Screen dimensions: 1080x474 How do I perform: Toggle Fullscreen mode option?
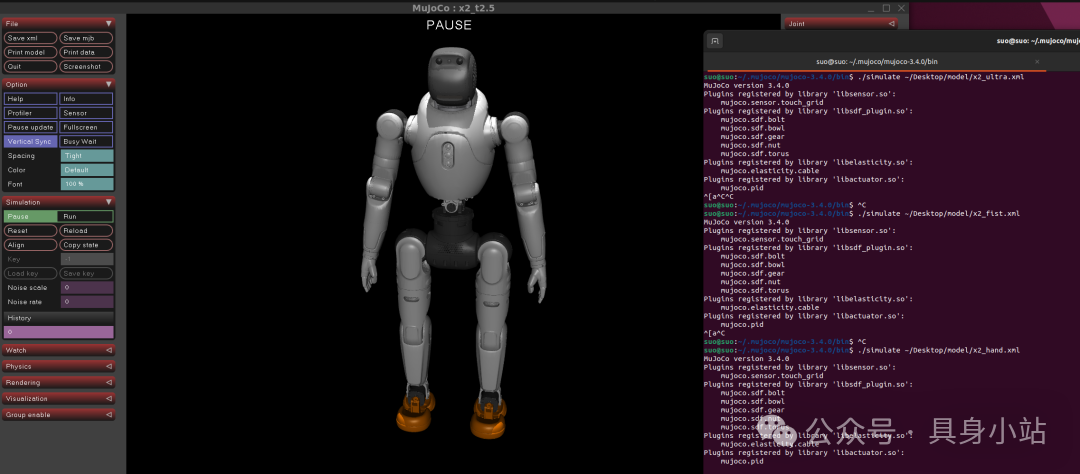click(x=86, y=127)
